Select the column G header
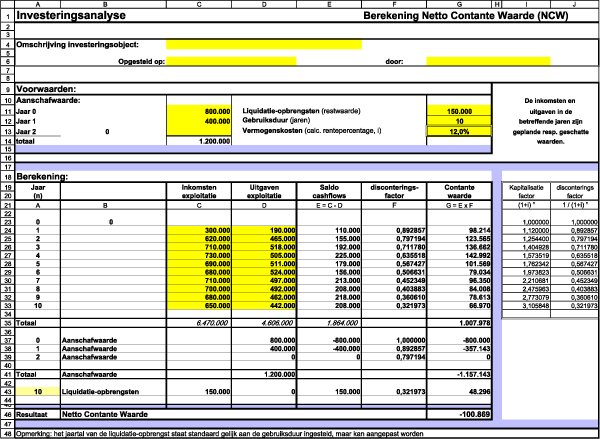Viewport: 600px width, 439px height. [x=459, y=4]
